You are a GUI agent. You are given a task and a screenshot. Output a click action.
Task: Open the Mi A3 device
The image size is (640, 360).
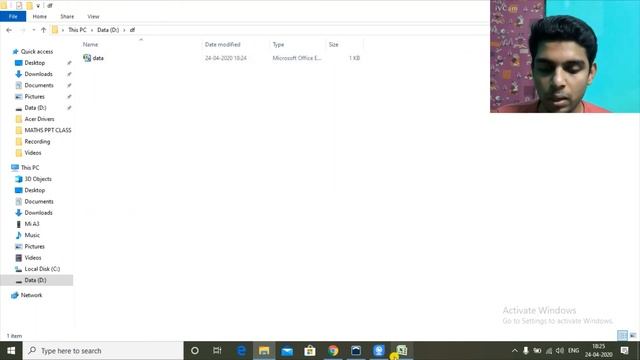point(32,224)
